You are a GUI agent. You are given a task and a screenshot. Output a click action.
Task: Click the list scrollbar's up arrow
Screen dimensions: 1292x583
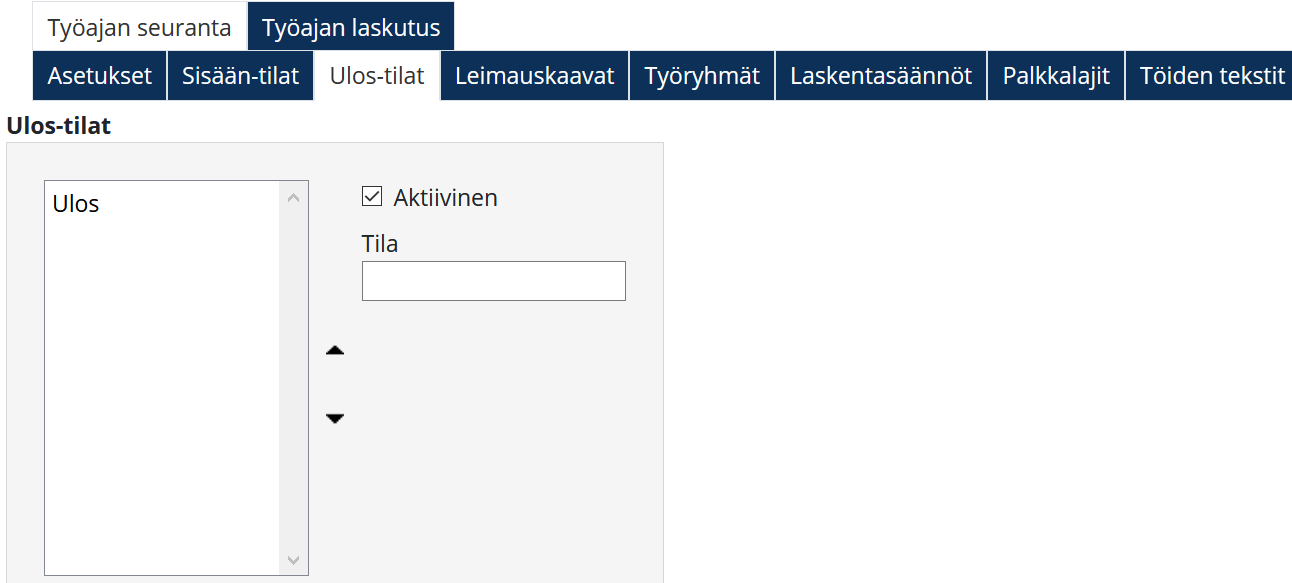(x=293, y=198)
